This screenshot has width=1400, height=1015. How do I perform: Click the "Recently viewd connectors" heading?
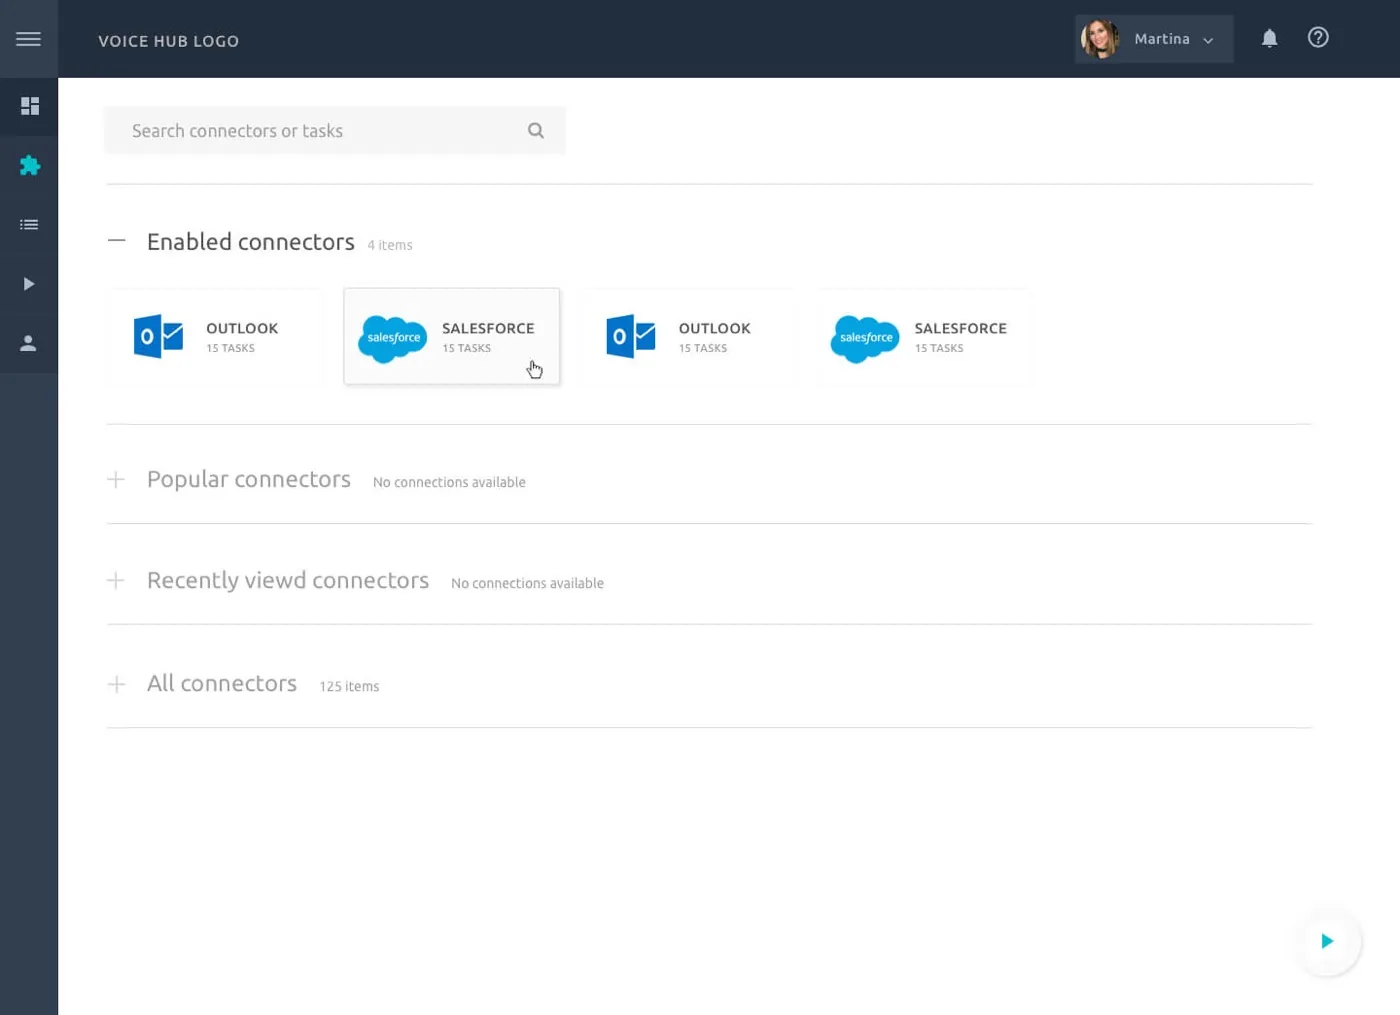tap(288, 580)
